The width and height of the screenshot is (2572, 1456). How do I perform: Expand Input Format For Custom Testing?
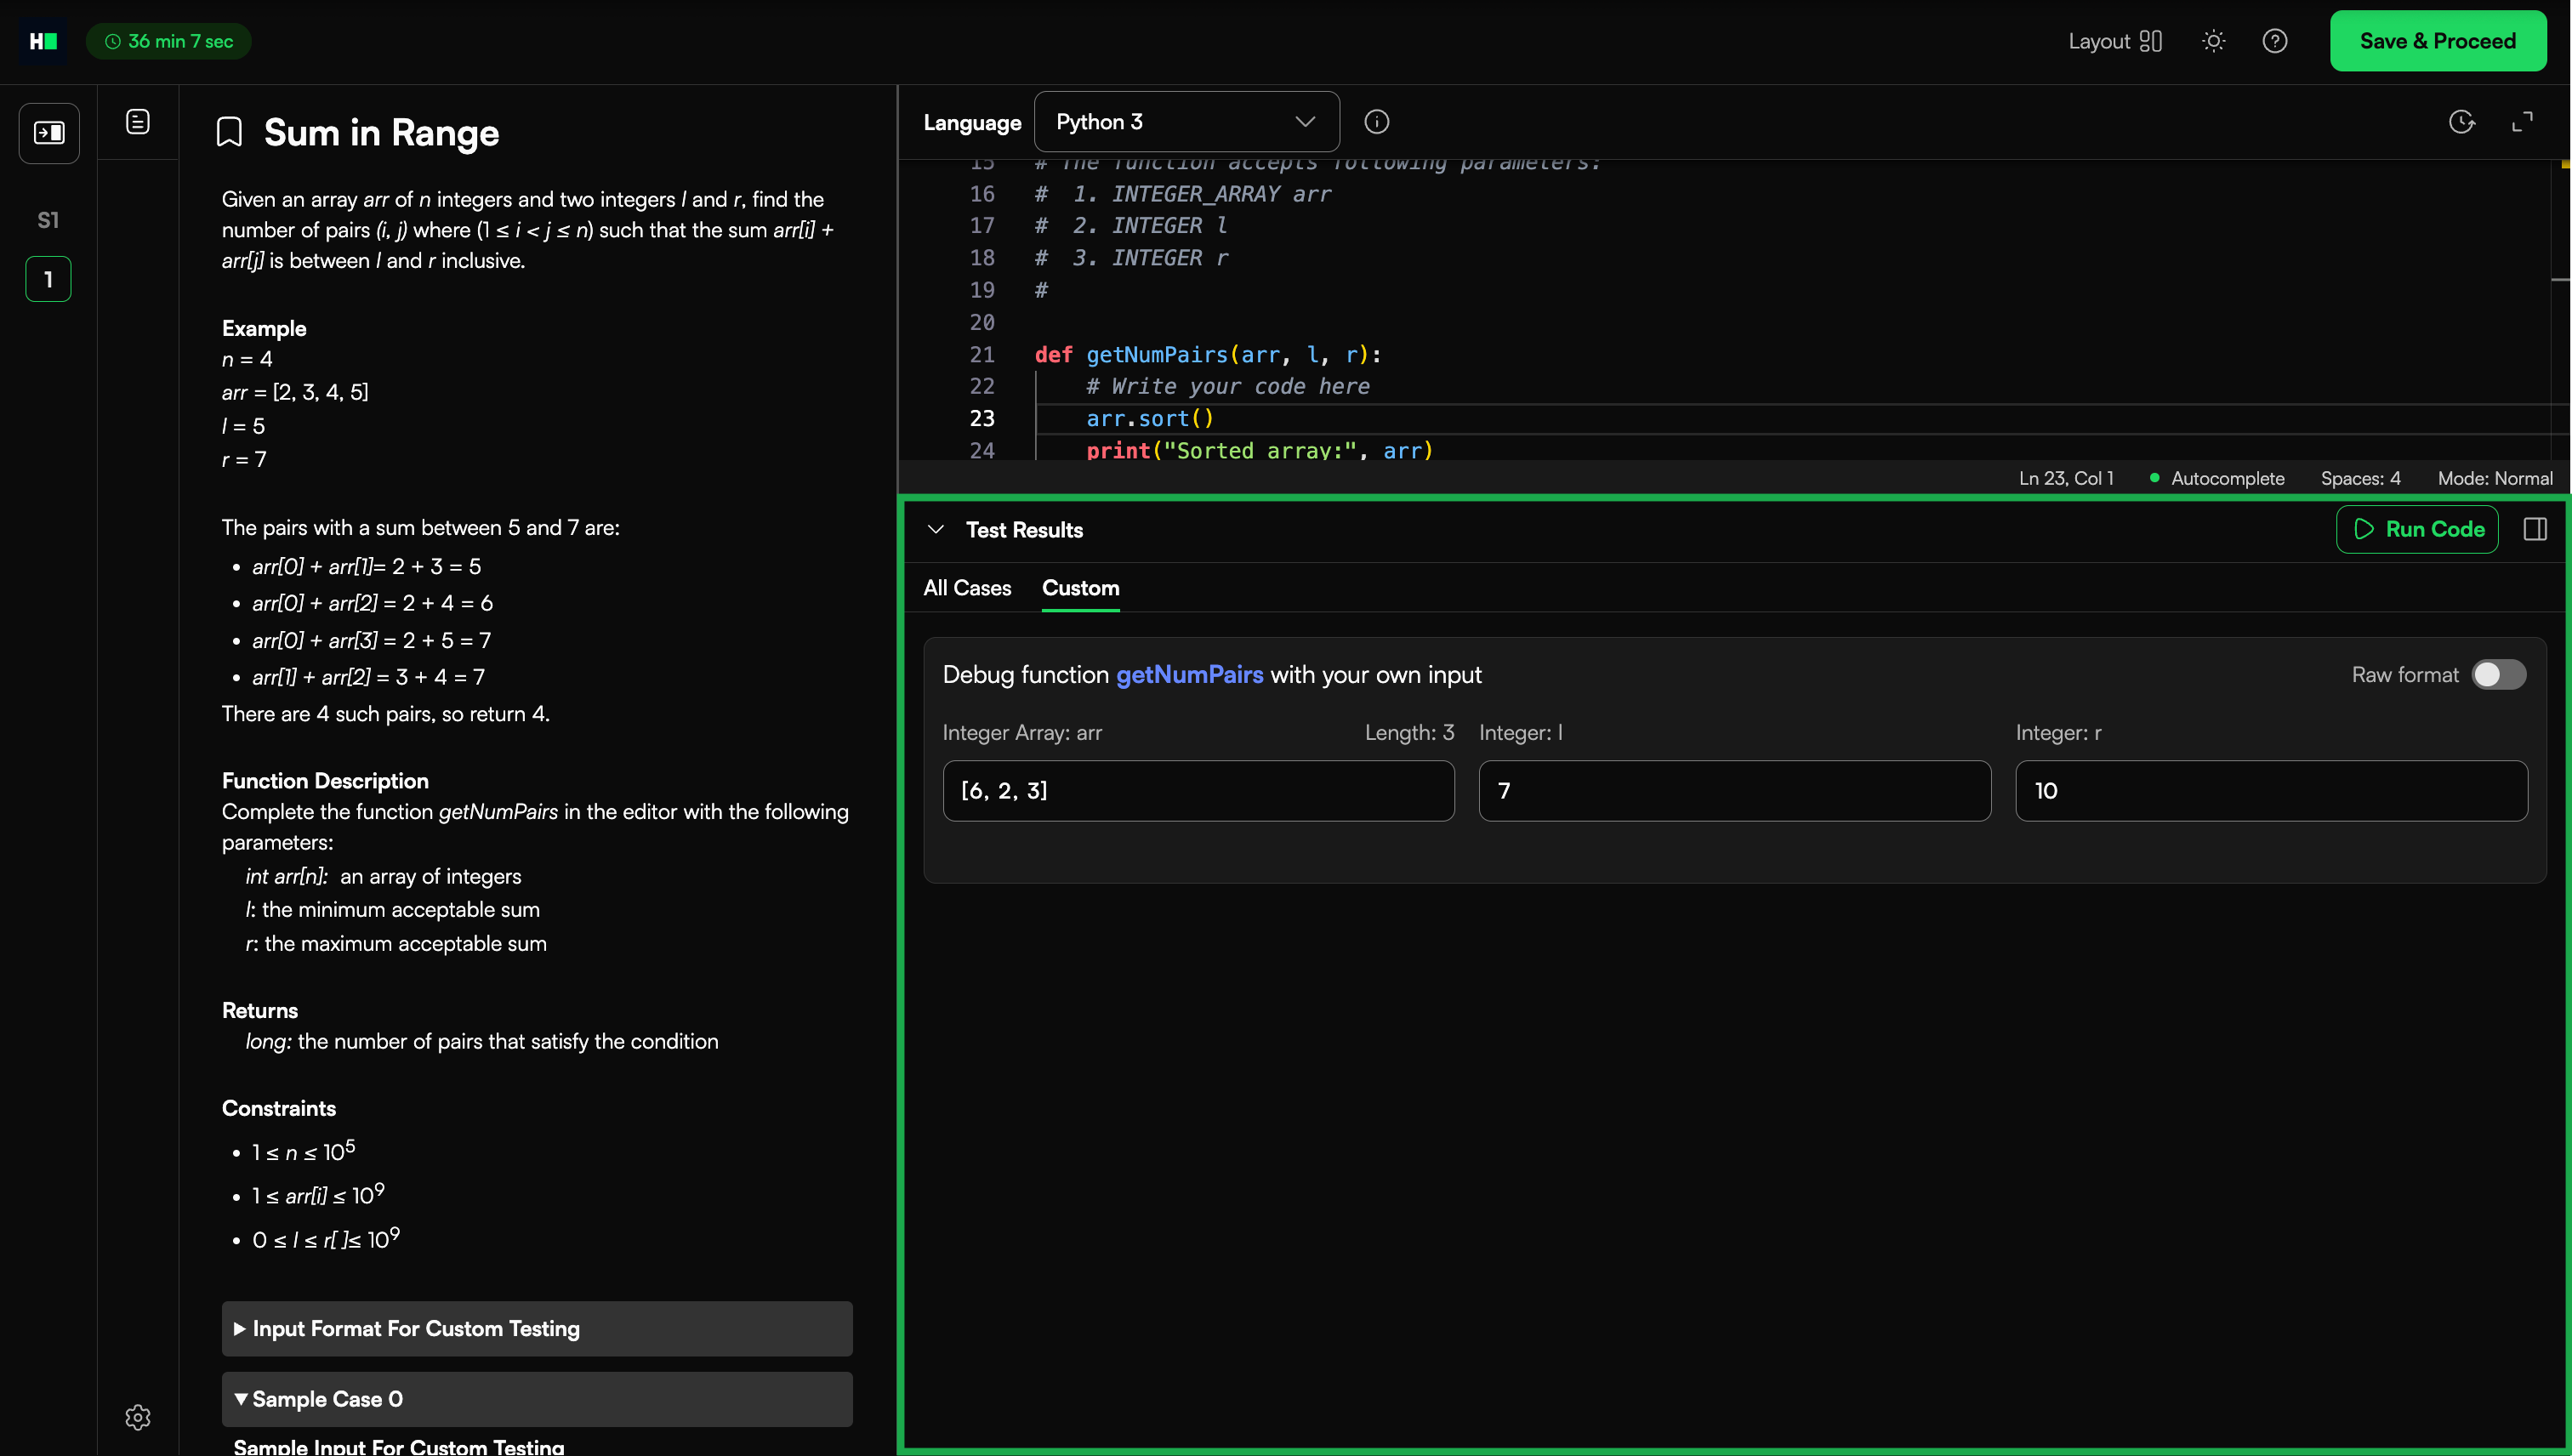536,1328
